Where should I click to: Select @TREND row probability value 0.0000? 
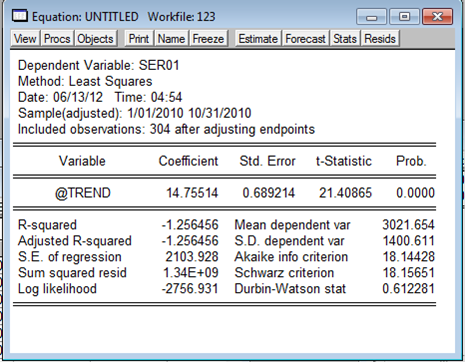coord(416,193)
